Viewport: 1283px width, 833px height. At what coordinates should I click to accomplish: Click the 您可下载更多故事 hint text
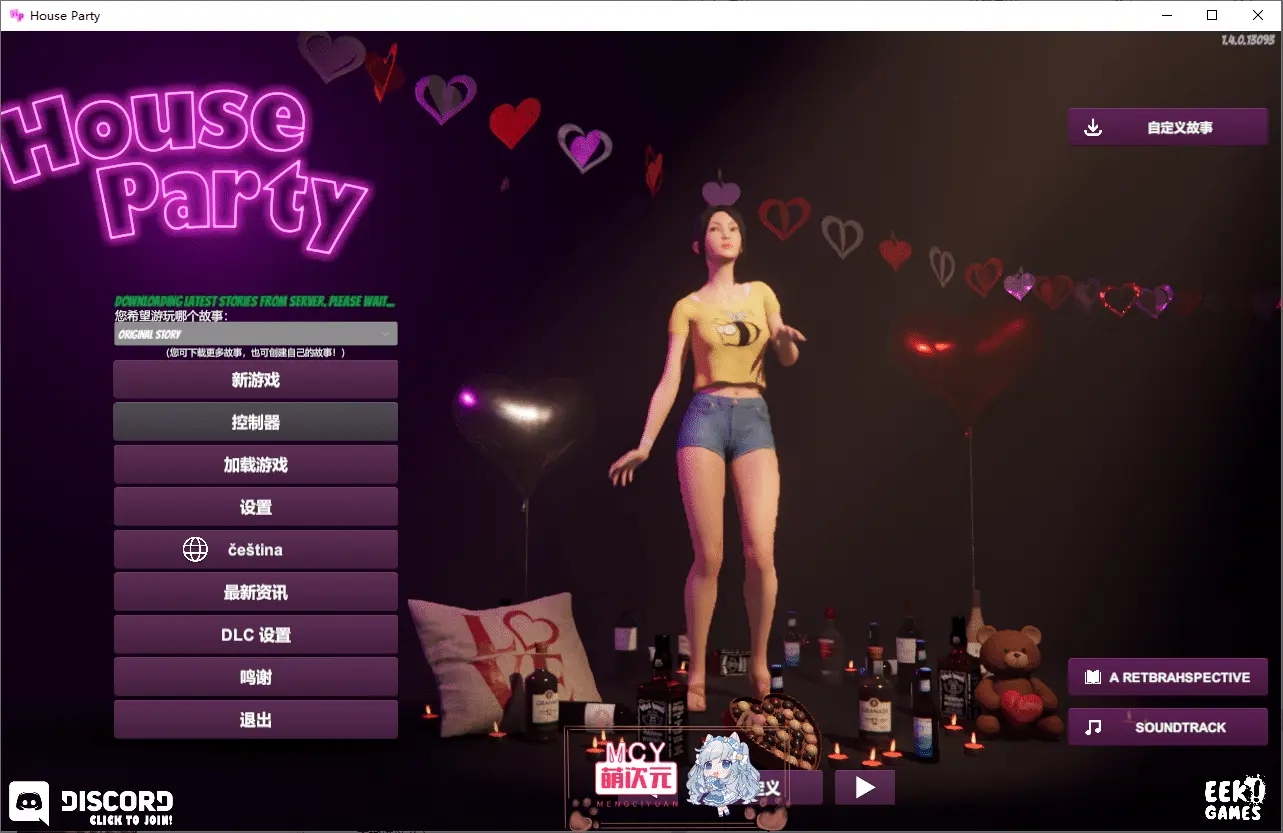point(256,352)
